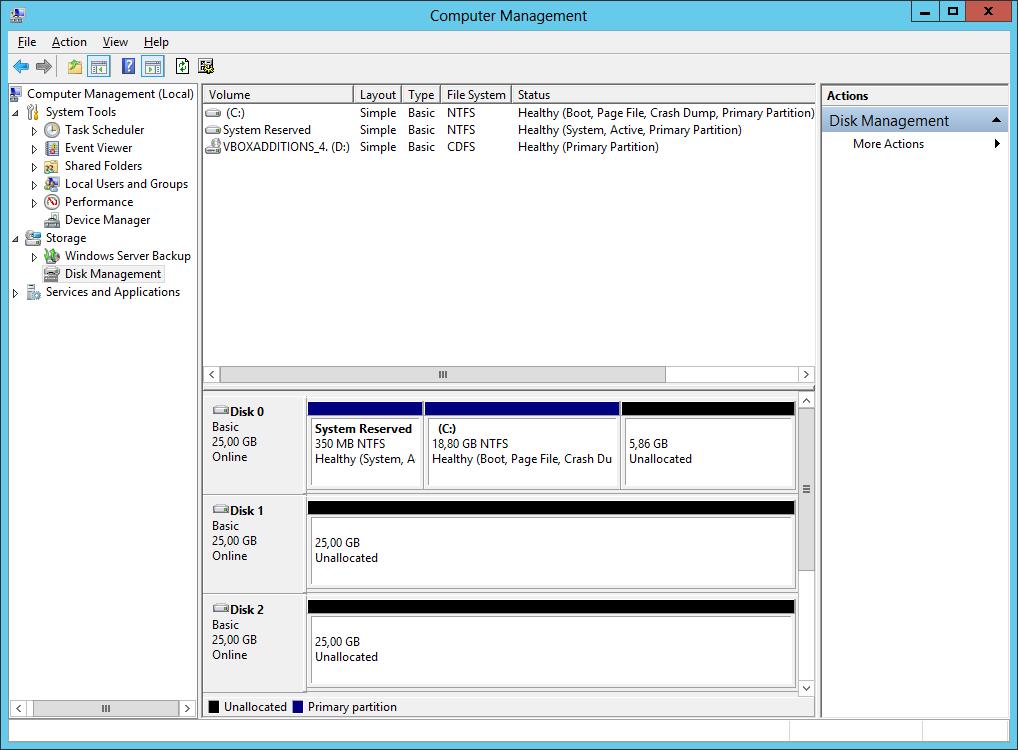The height and width of the screenshot is (750, 1018).
Task: Open the Help menu
Action: pos(156,42)
